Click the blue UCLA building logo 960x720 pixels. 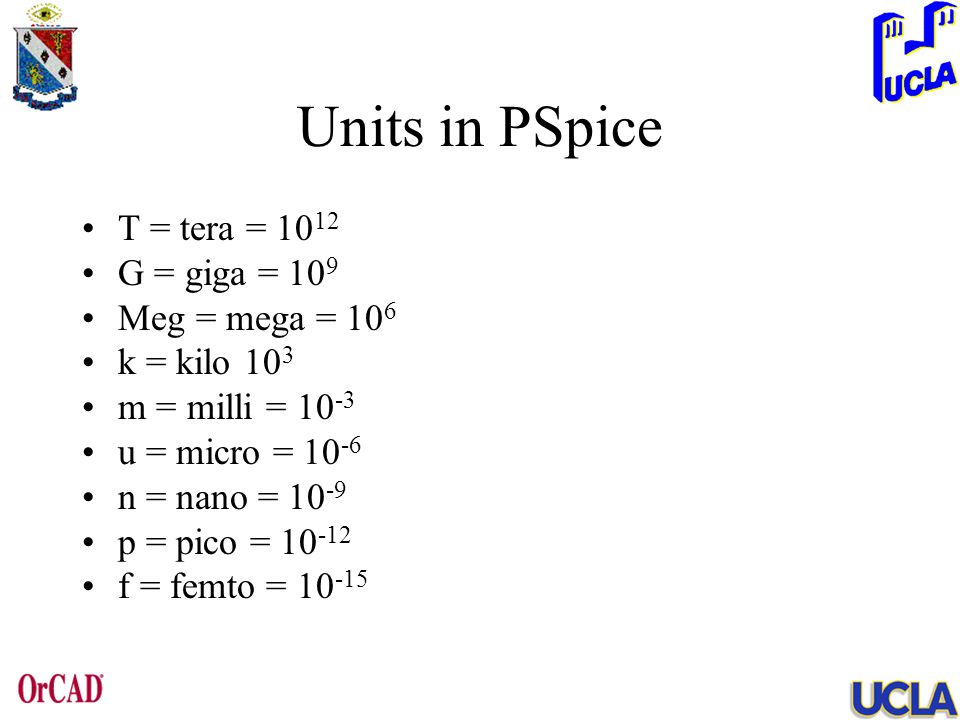click(915, 52)
